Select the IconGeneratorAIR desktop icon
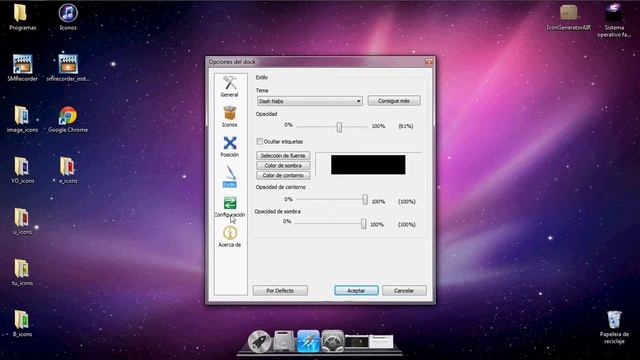The width and height of the screenshot is (640, 360). 568,17
